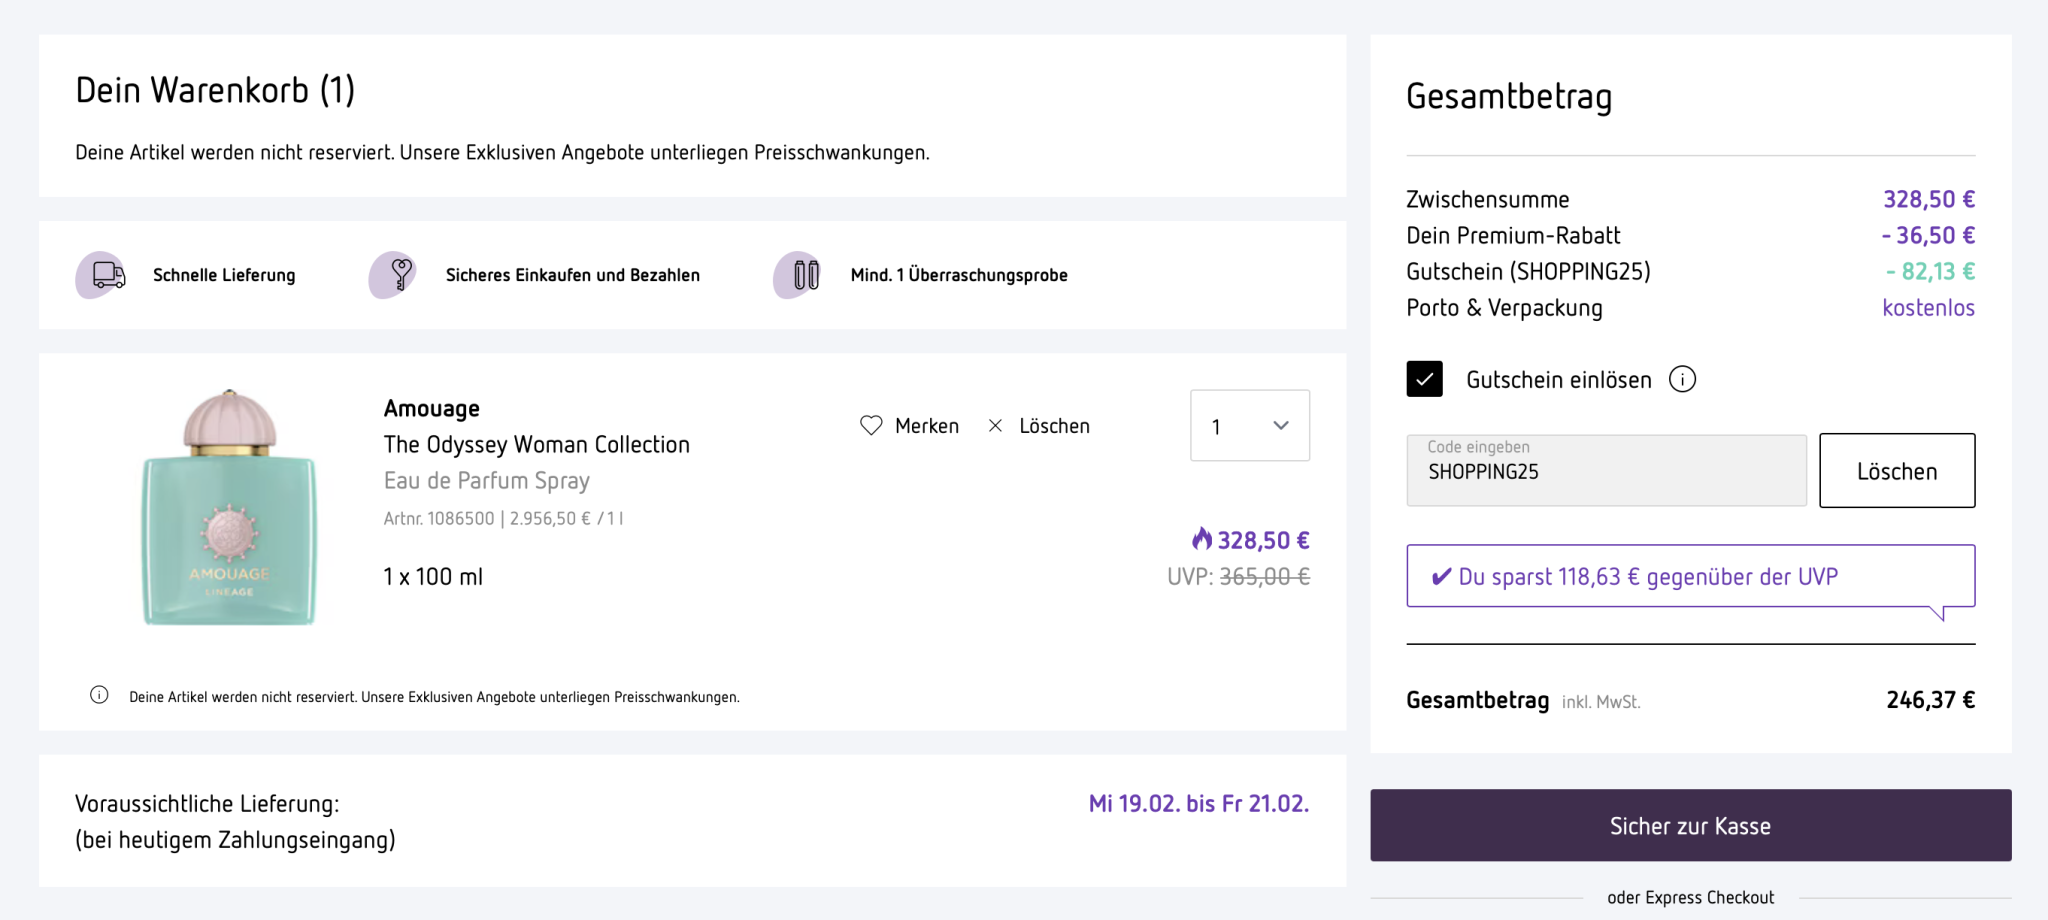Click the flame icon beside 328,50 € price
2048x920 pixels.
click(1202, 539)
